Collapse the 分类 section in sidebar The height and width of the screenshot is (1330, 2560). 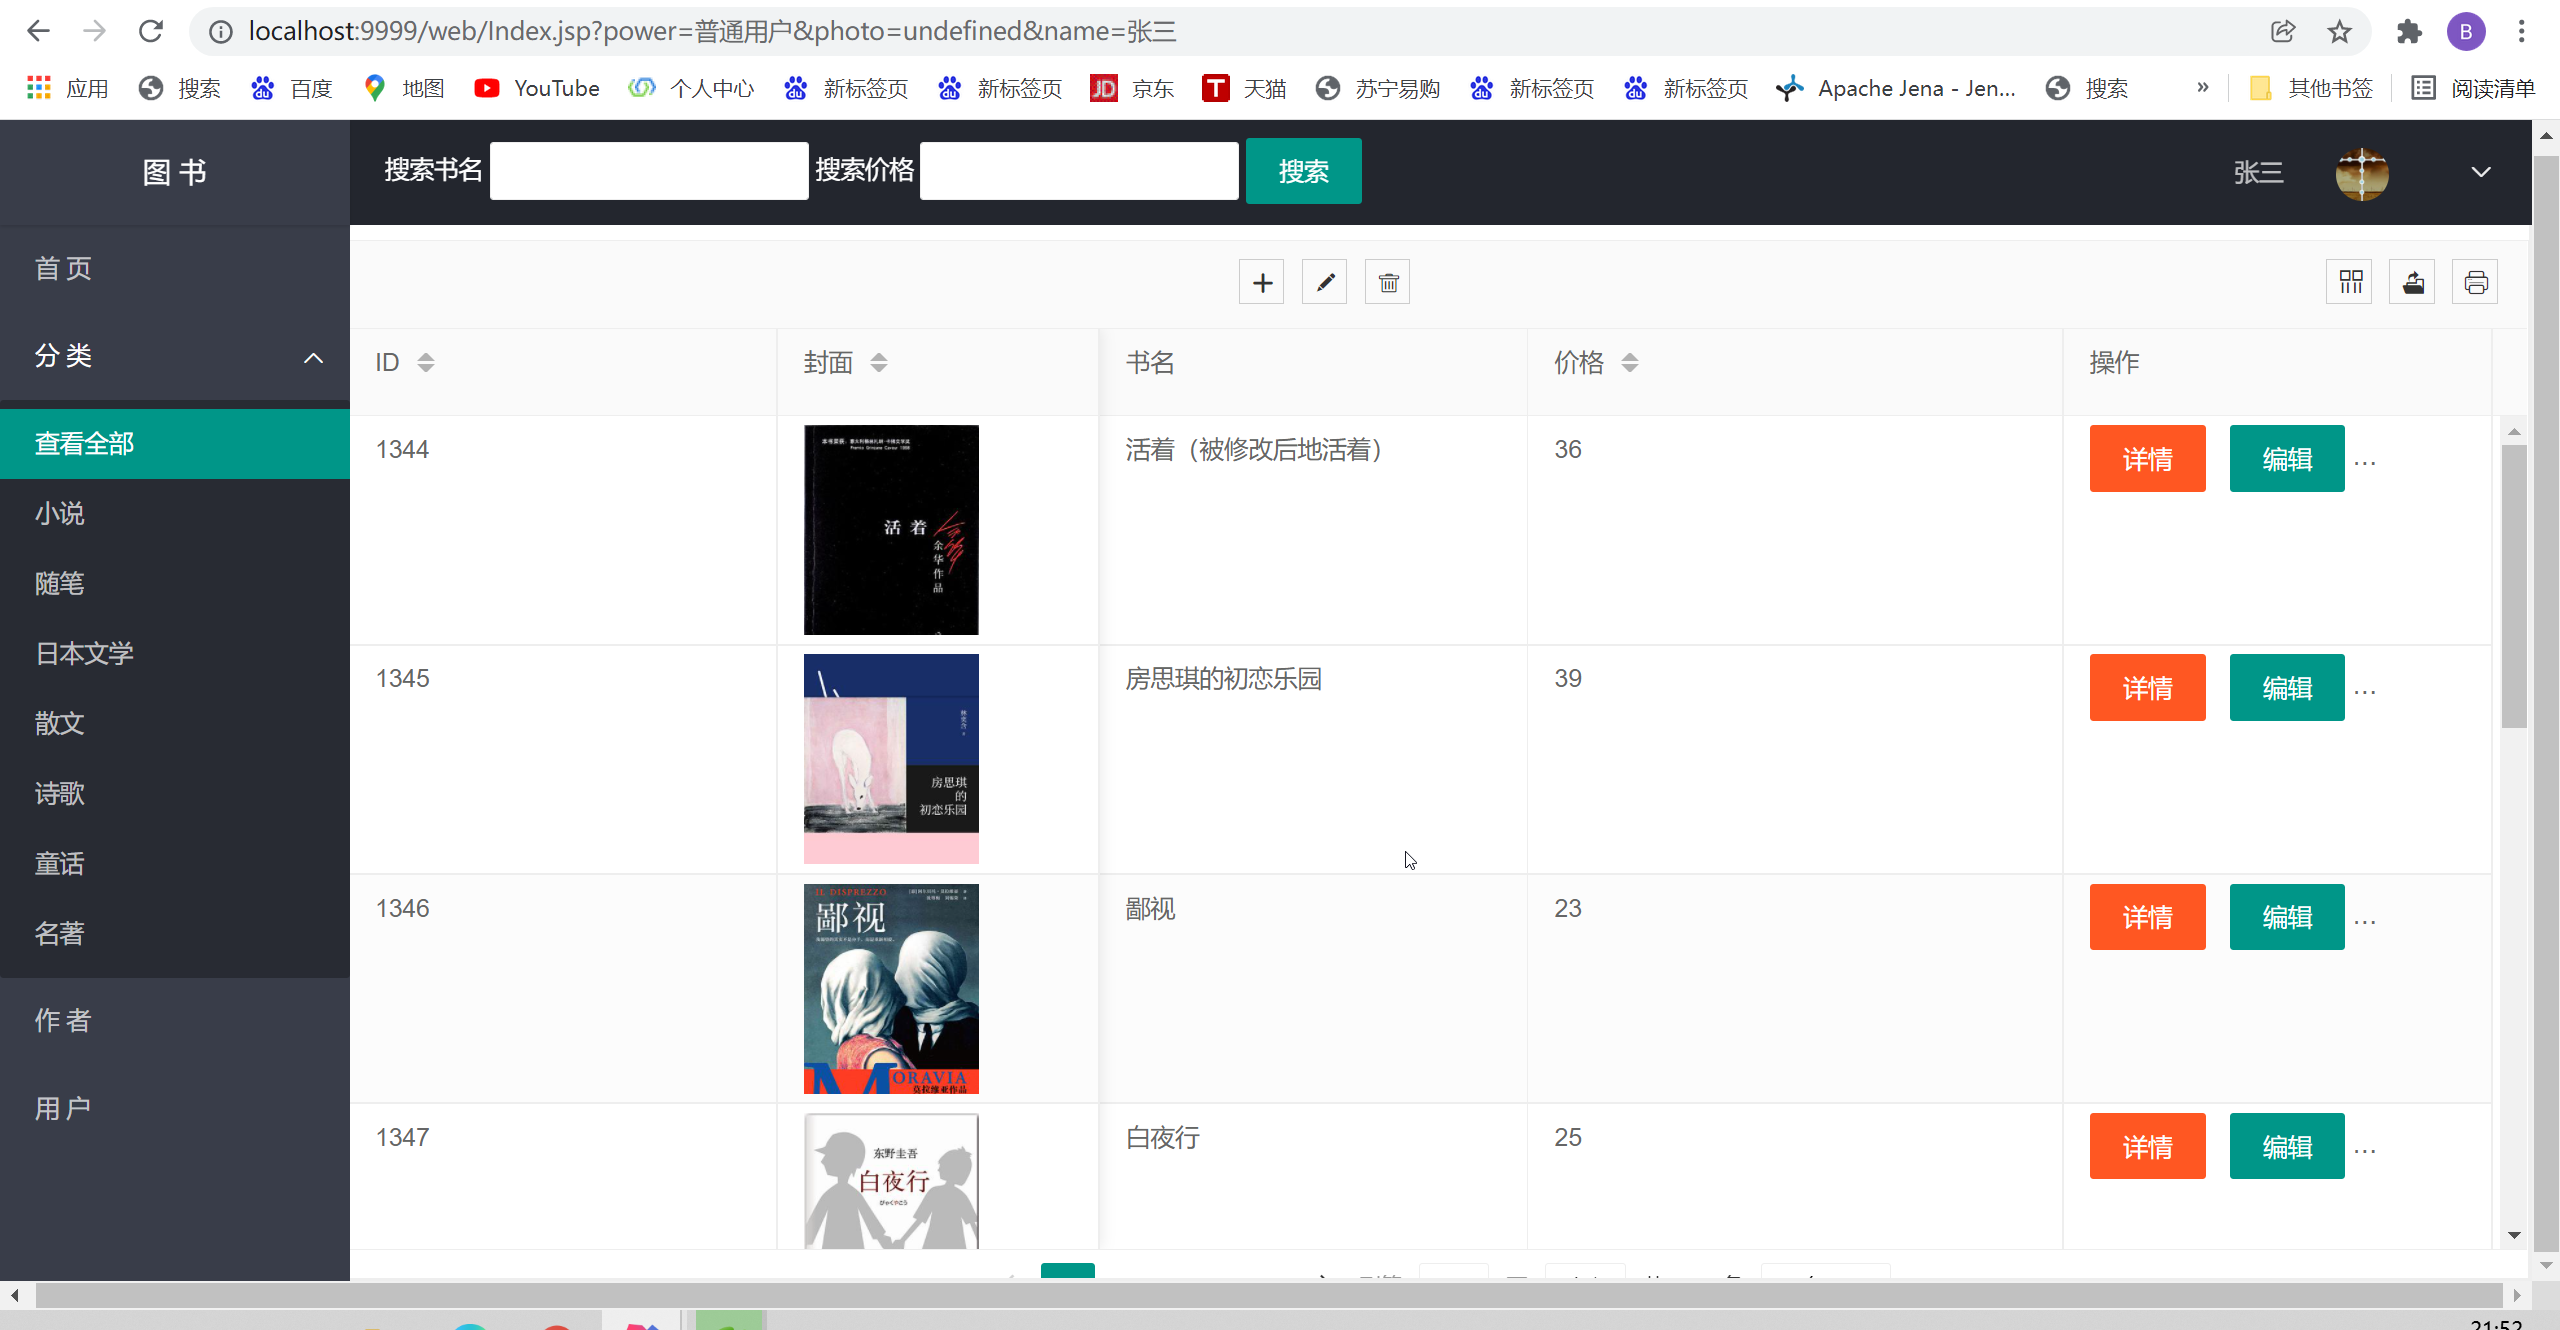[313, 357]
